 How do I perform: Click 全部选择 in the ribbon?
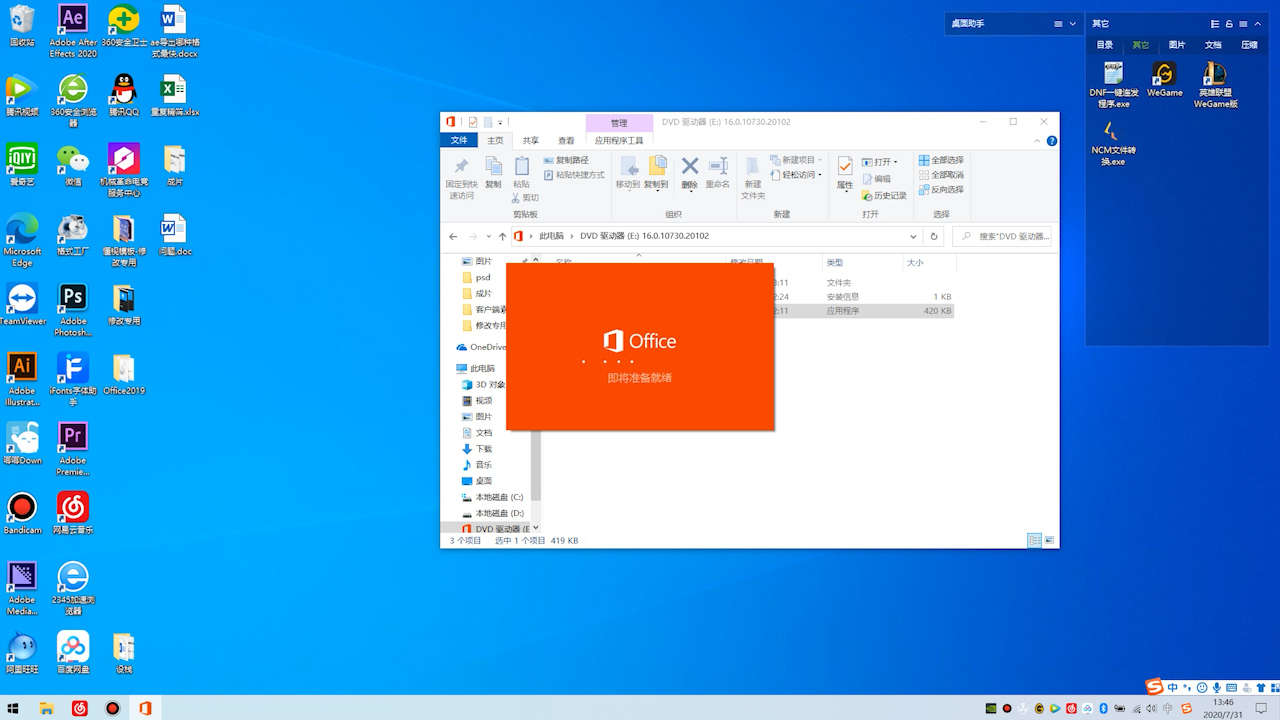click(x=941, y=160)
